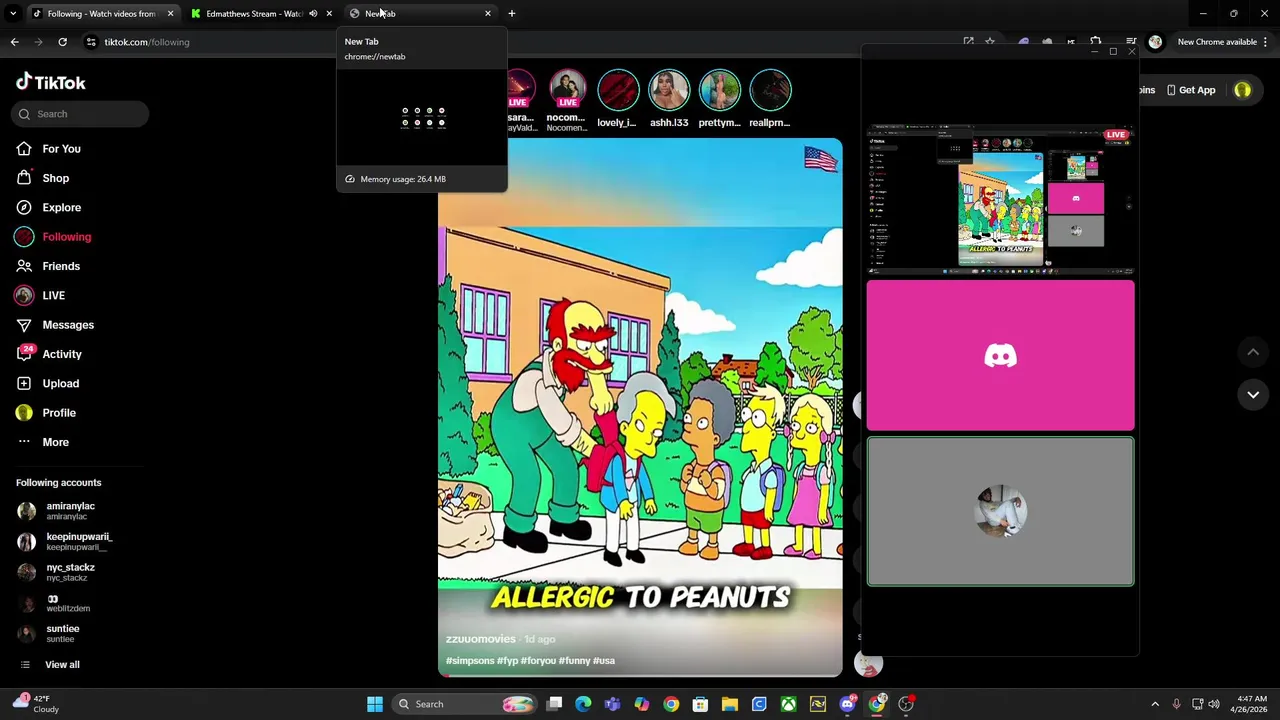The width and height of the screenshot is (1280, 720).
Task: Open zzuuomovies creator profile link
Action: 481,639
